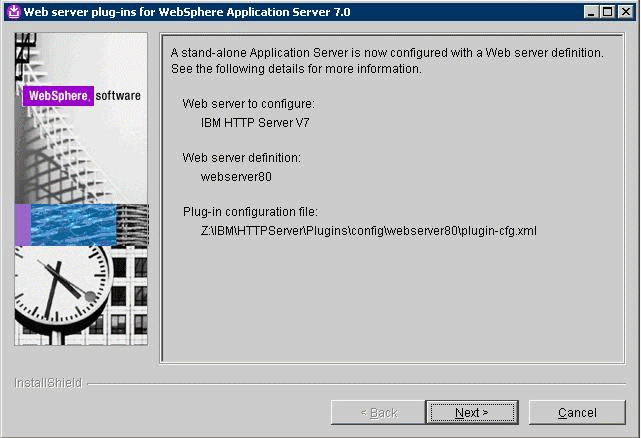Image resolution: width=641 pixels, height=438 pixels.
Task: Click the window title text
Action: point(187,12)
